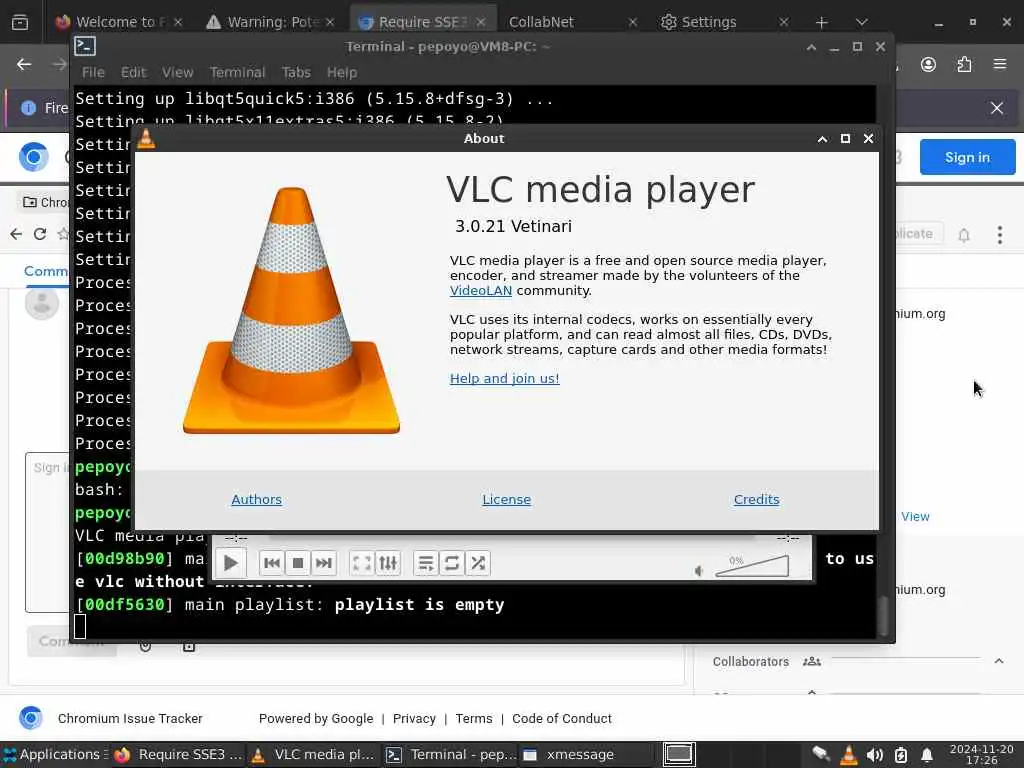
Task: Open Firefox recent browsing view icon
Action: click(x=20, y=22)
